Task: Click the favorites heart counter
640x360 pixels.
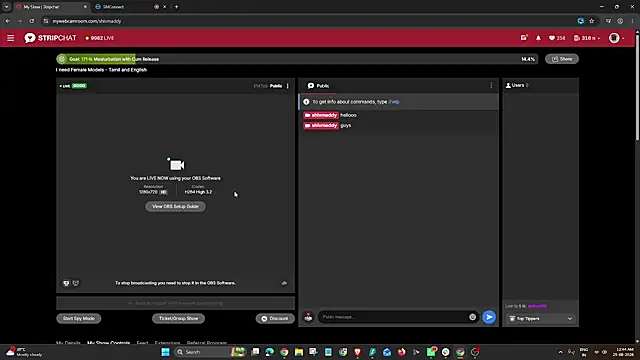Action: click(557, 38)
